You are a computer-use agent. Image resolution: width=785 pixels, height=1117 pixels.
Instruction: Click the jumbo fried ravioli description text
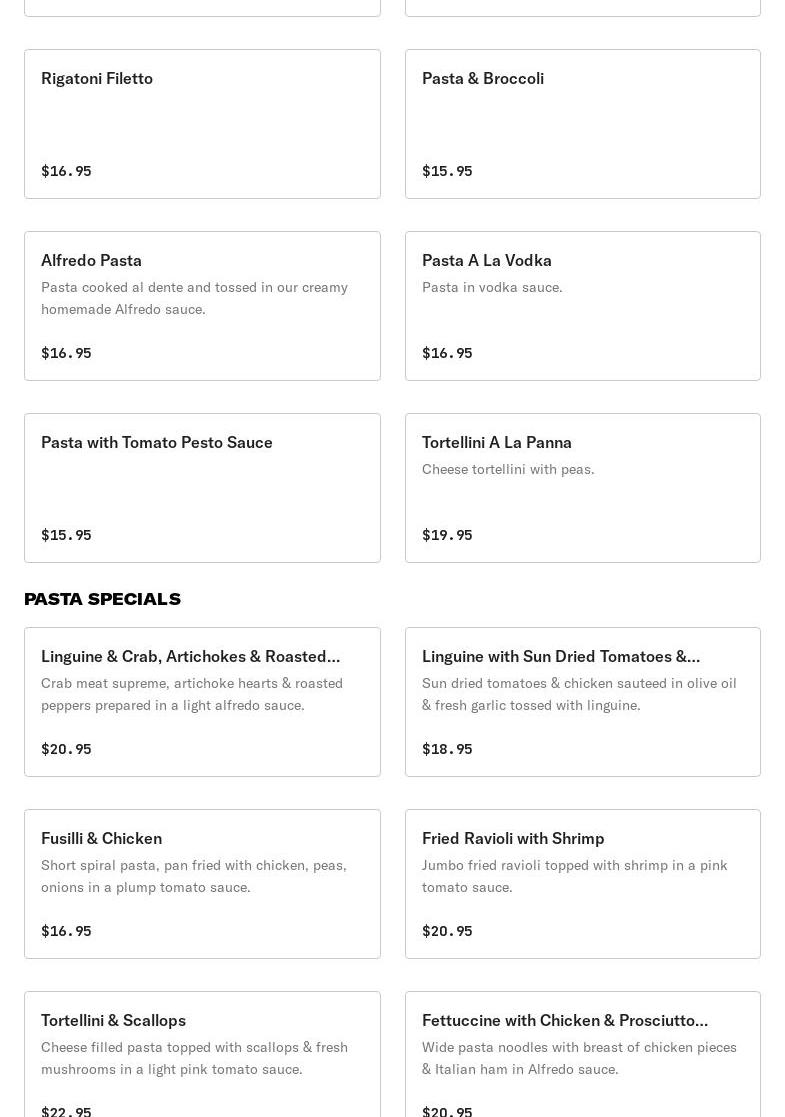574,876
